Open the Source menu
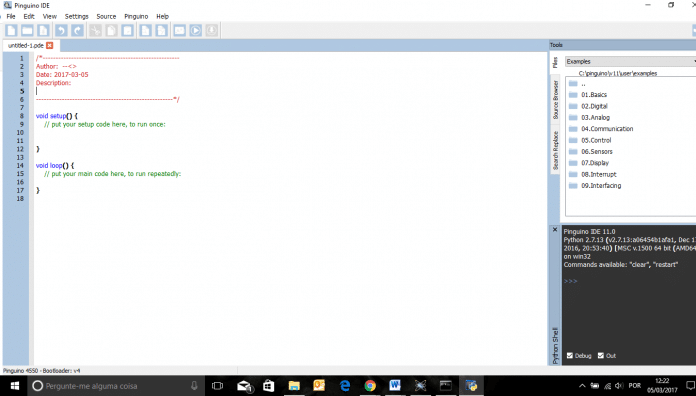 [106, 16]
